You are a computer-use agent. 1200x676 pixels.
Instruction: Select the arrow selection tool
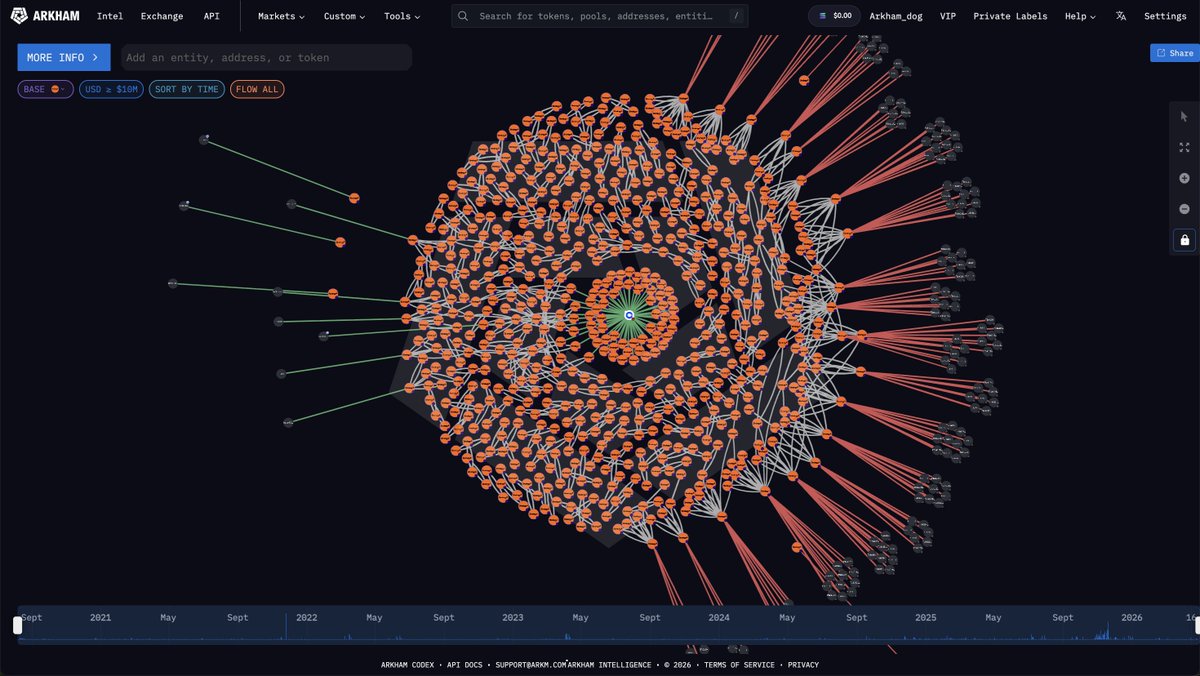[1184, 116]
